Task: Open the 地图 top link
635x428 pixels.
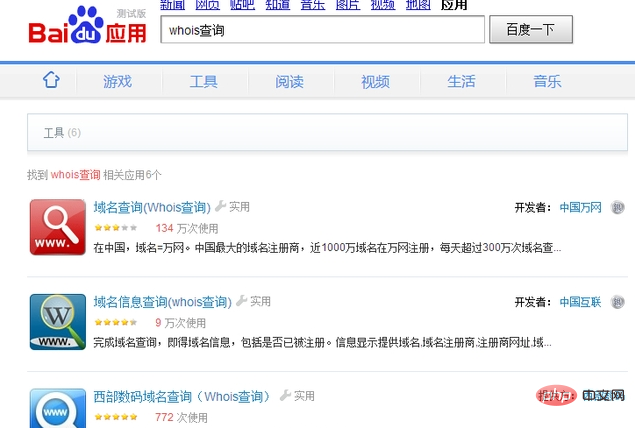Action: (418, 5)
